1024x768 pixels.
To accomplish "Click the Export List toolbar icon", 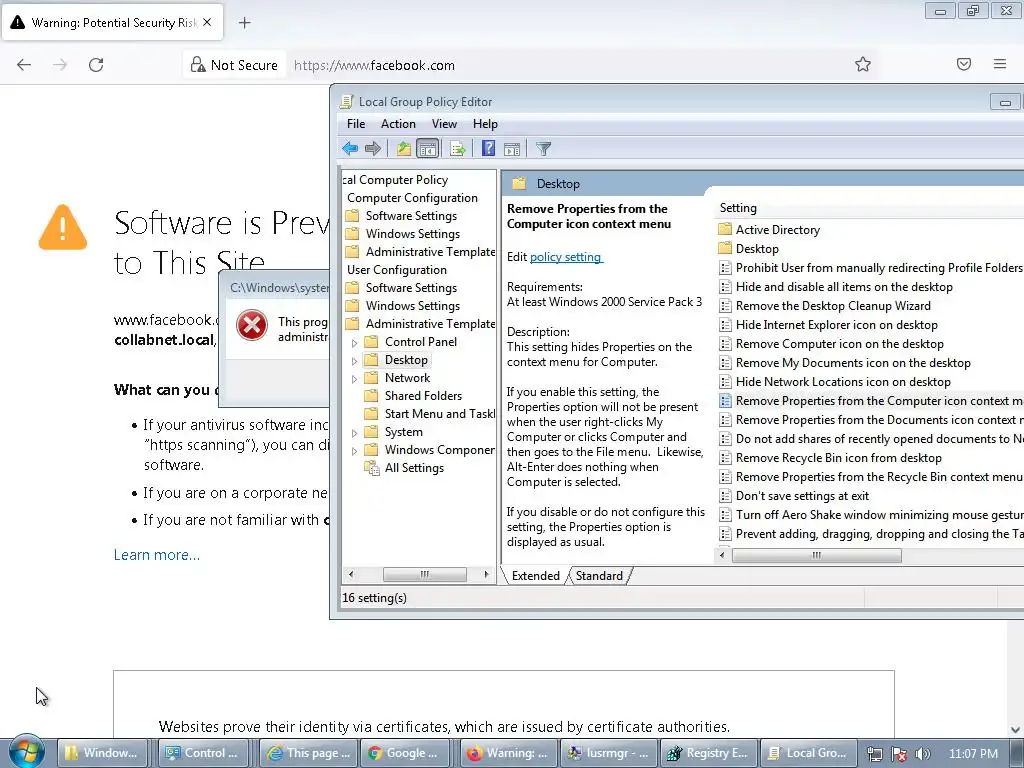I will [x=457, y=149].
